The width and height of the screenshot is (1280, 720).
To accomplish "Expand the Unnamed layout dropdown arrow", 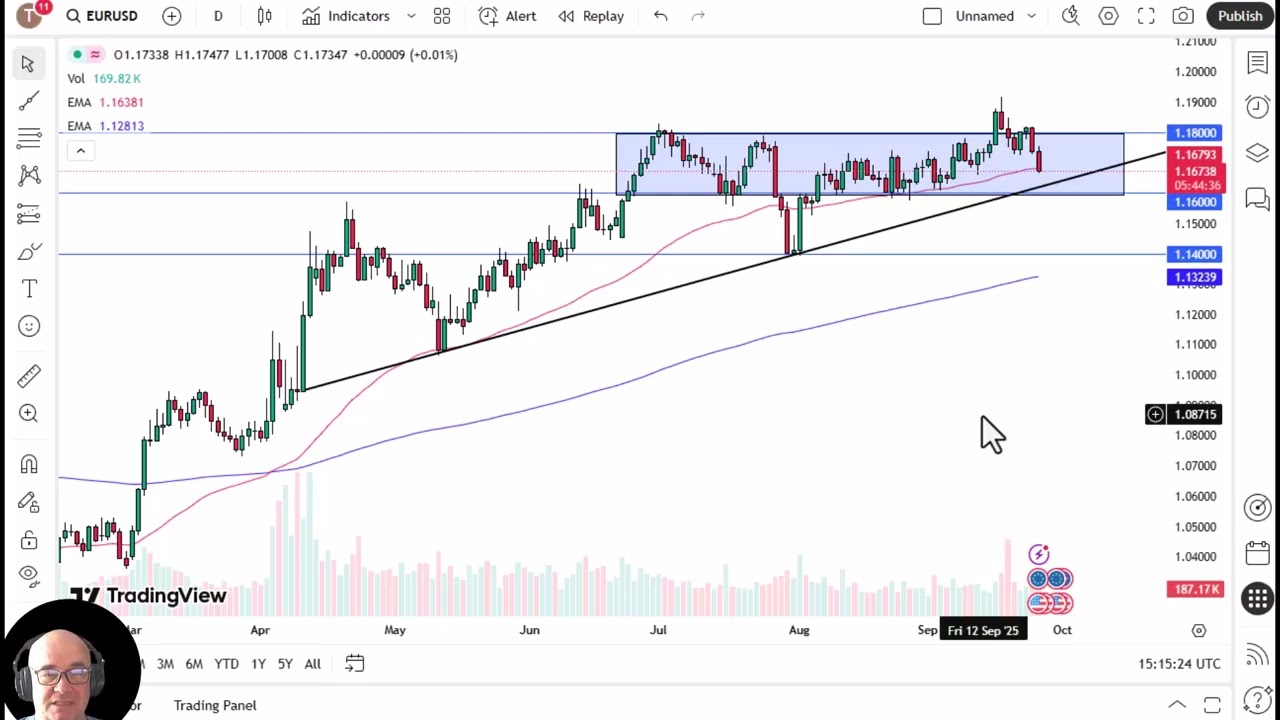I will point(1031,16).
